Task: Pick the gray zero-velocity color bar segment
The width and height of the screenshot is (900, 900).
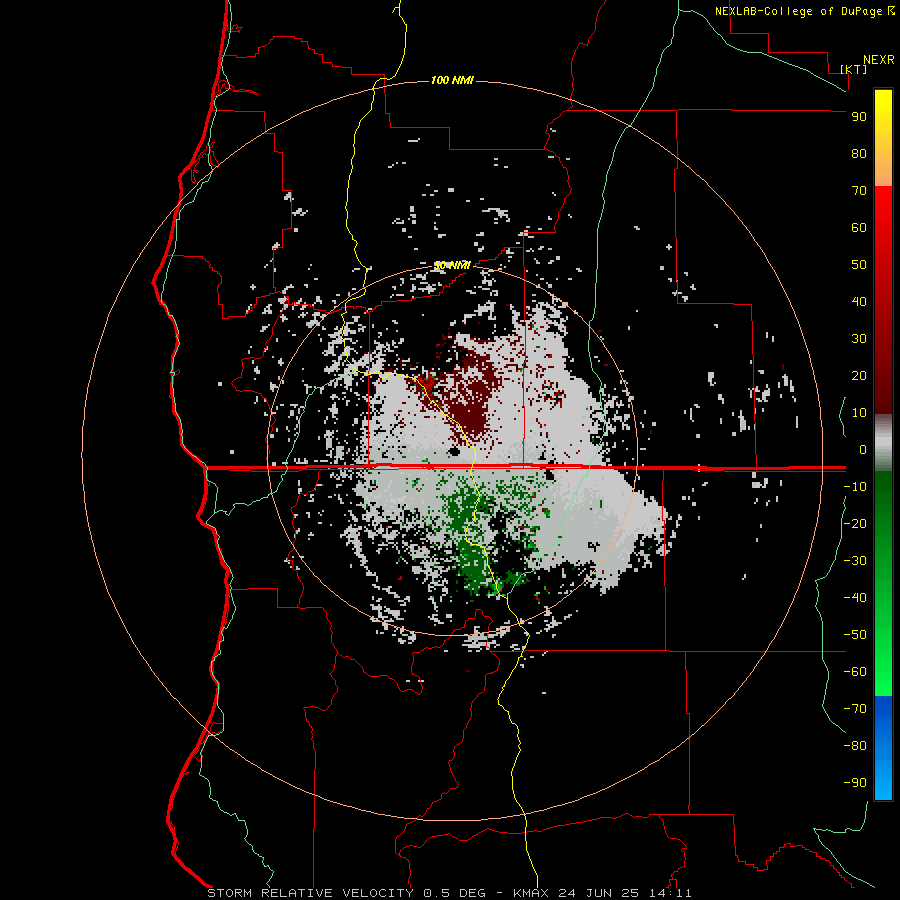Action: (883, 443)
